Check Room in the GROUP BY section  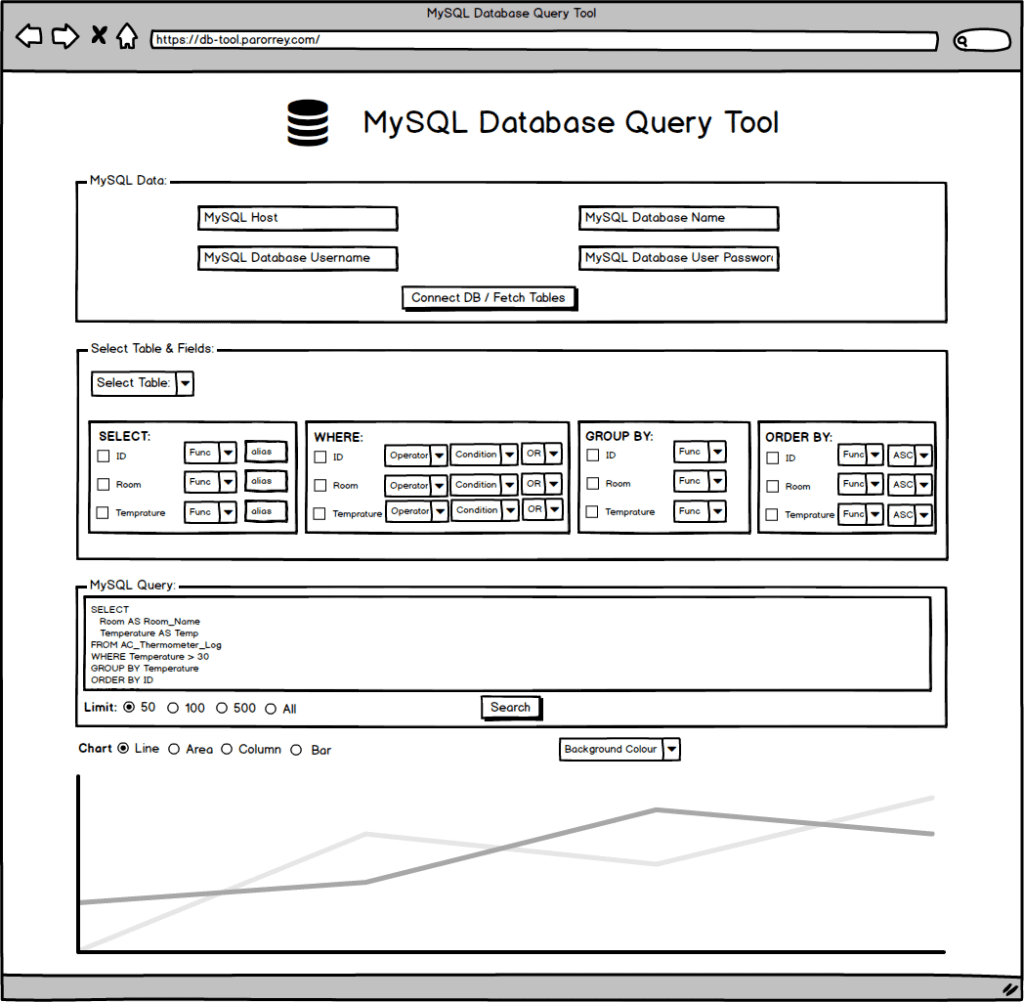click(593, 483)
